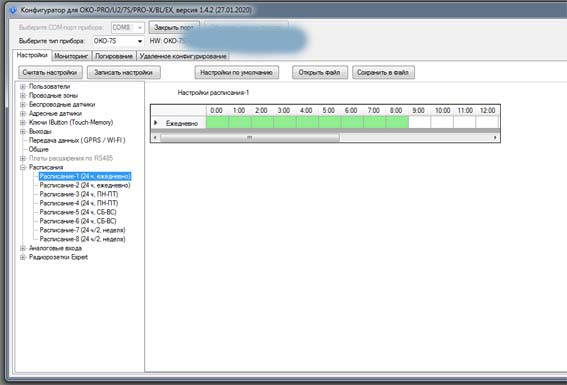Click the 6:00 column header
The image size is (567, 385).
pos(352,111)
